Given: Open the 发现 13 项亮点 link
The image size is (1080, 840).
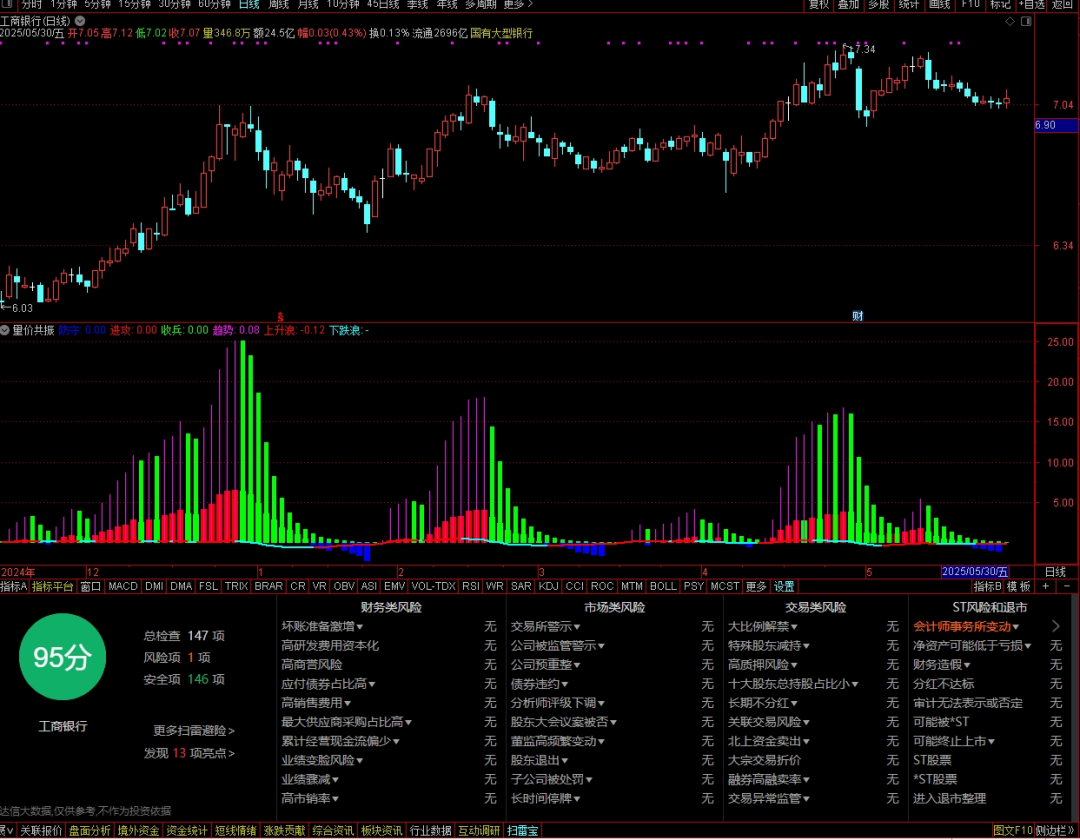Looking at the screenshot, I should coord(189,753).
